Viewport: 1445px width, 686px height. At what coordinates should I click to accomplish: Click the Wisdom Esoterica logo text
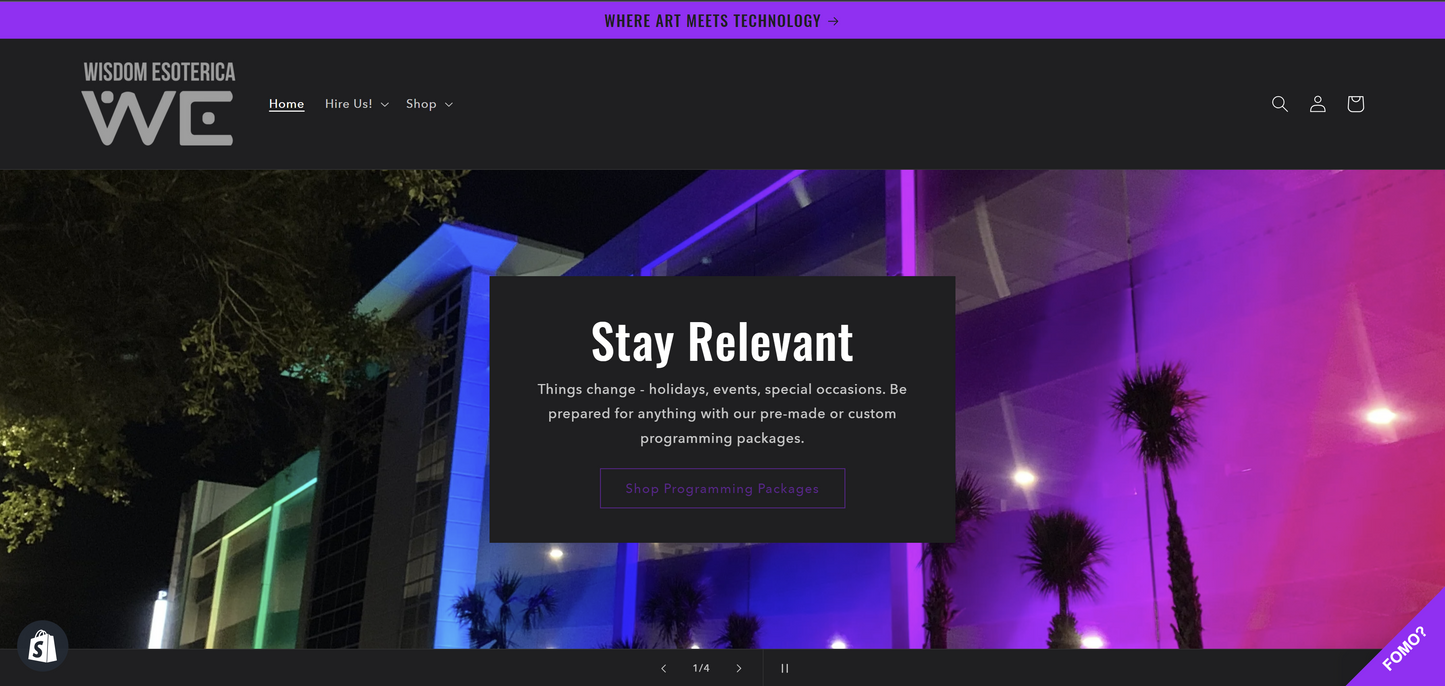click(x=159, y=72)
